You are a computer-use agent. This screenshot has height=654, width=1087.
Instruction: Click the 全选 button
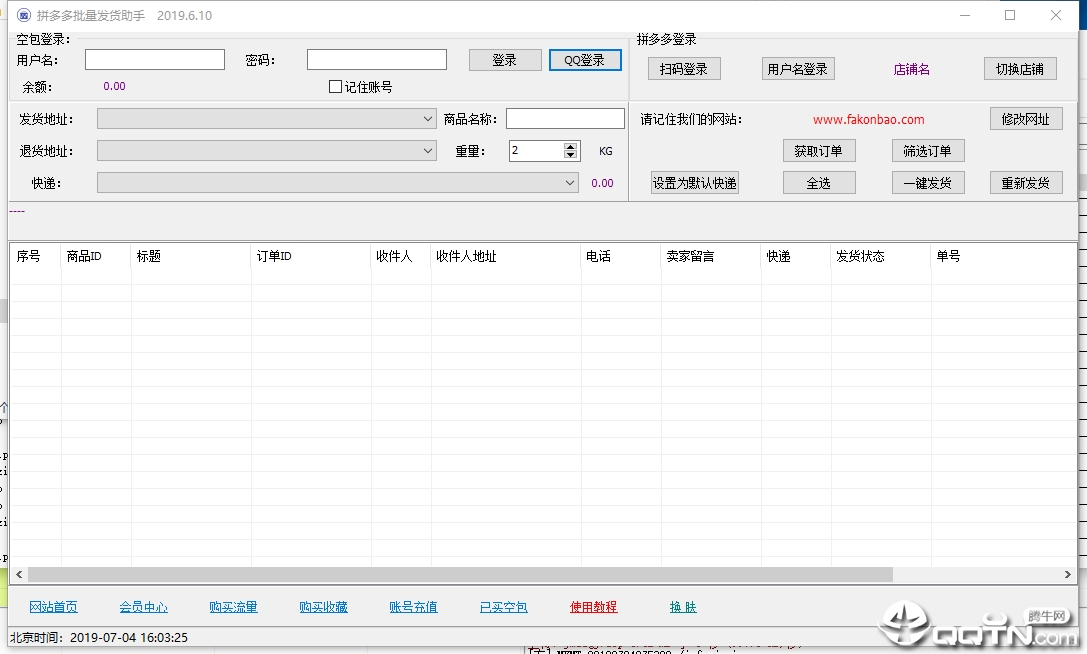tap(819, 182)
